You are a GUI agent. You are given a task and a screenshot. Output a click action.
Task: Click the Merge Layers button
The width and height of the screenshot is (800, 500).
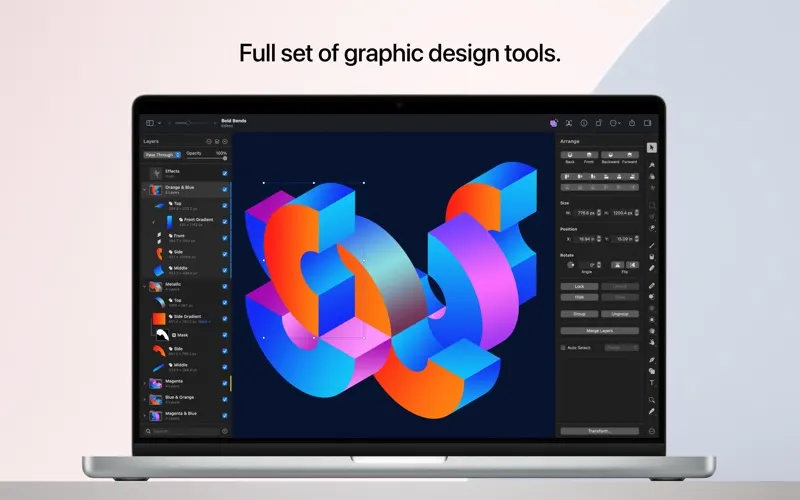pyautogui.click(x=599, y=331)
